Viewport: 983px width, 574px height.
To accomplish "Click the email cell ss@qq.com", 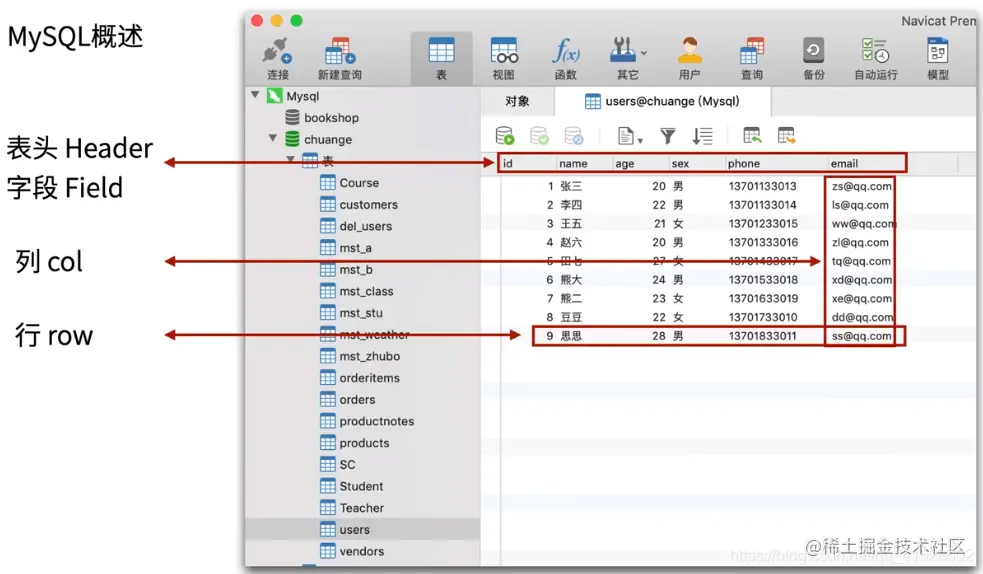I will coord(861,336).
